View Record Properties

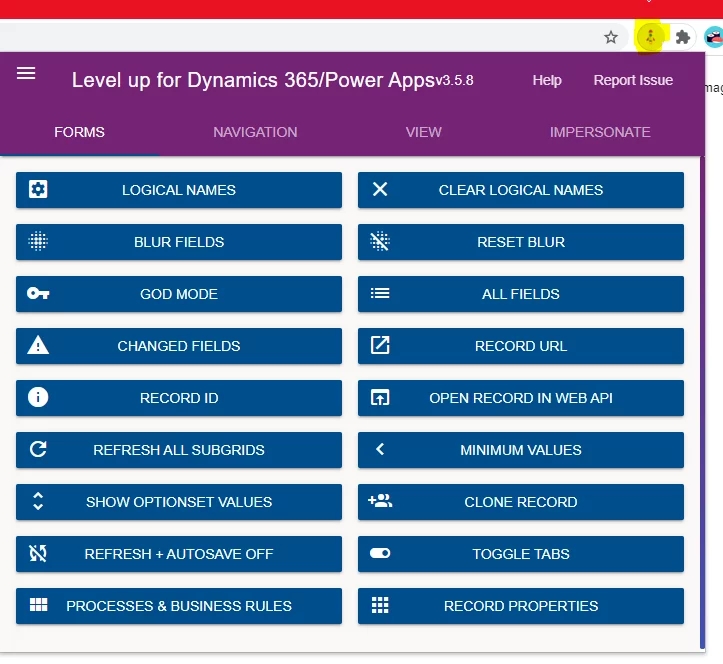[521, 606]
